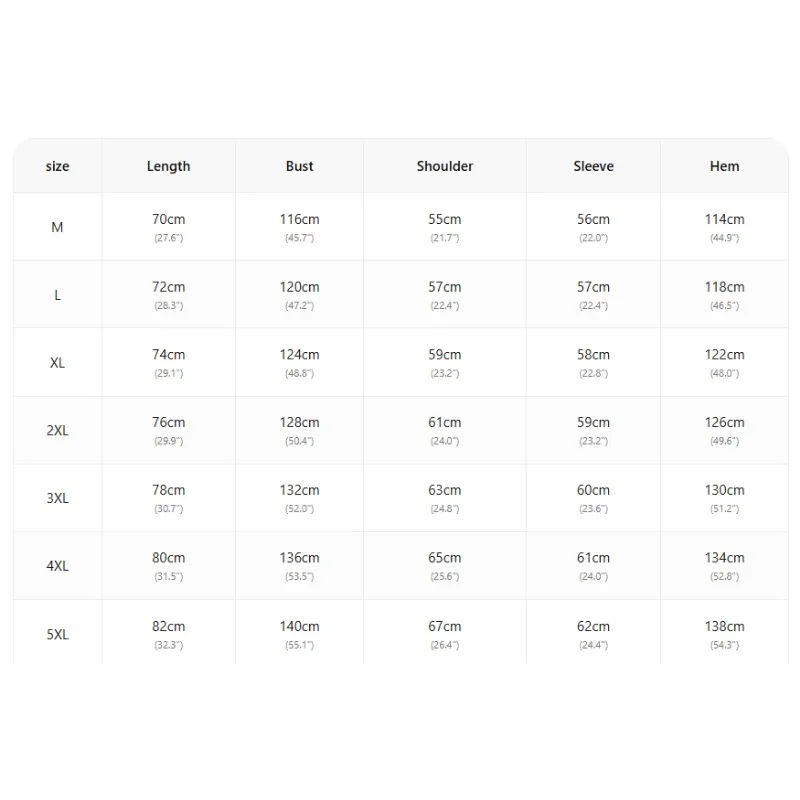
Task: Select the 5XL size row label
Action: (57, 635)
